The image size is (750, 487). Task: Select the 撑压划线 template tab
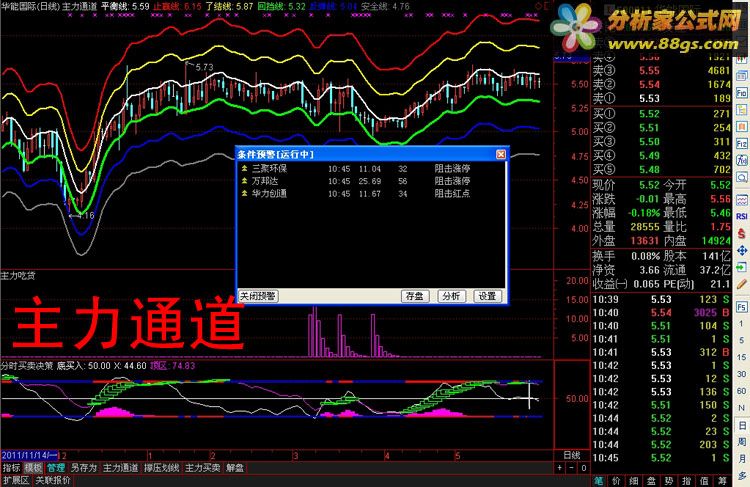tap(162, 468)
